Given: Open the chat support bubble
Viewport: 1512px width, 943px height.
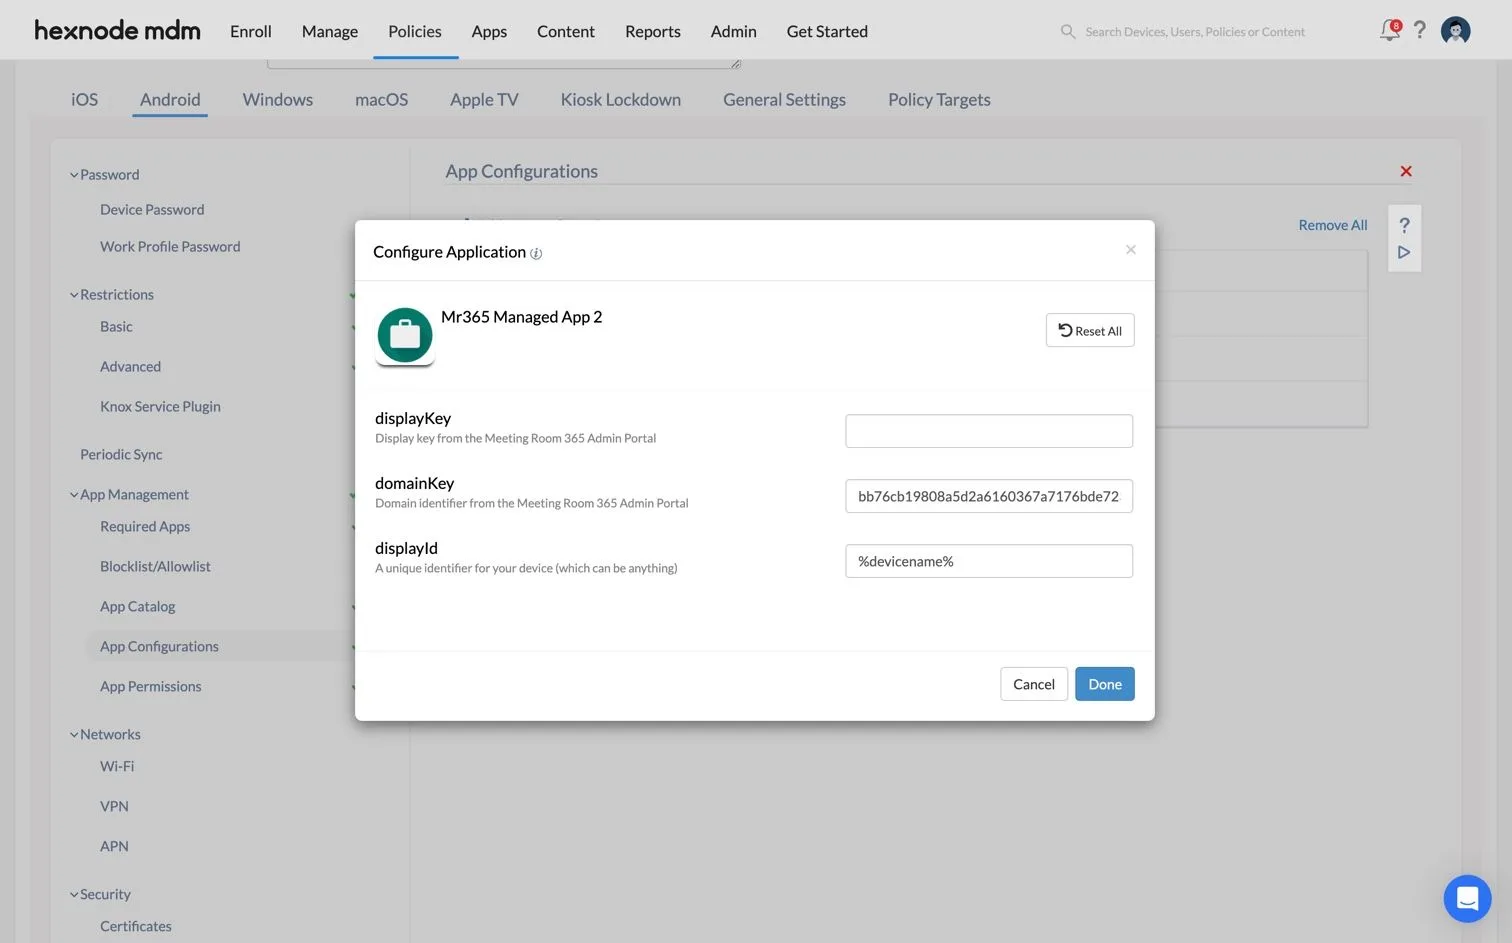Looking at the screenshot, I should [x=1467, y=898].
